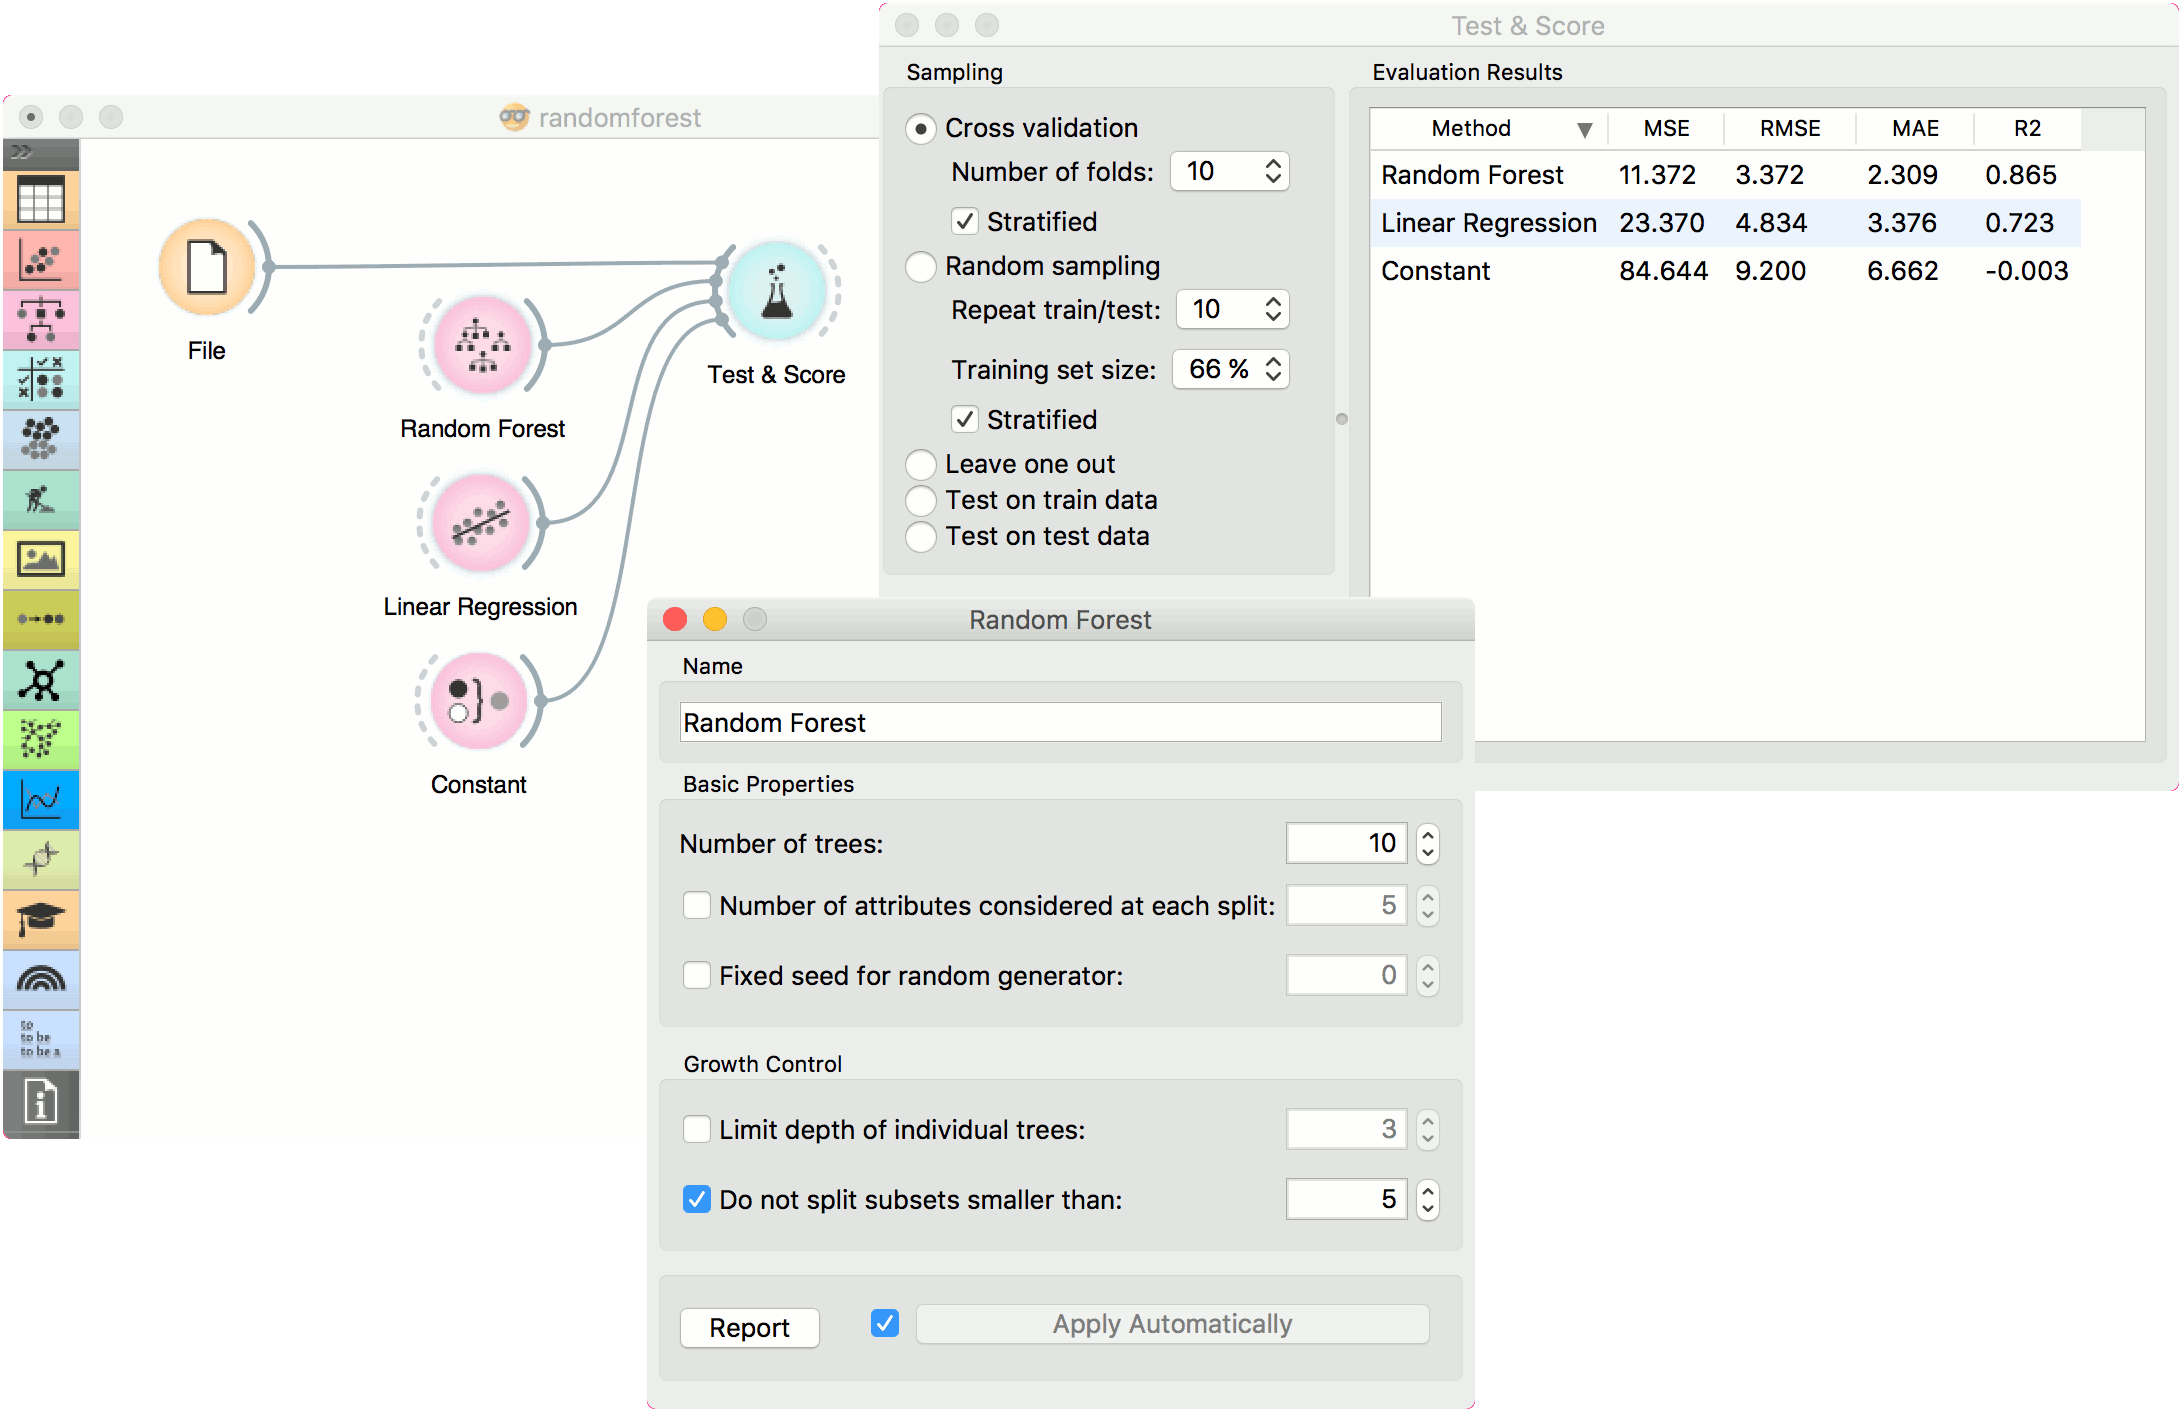Open Method column sort dropdown arrow
2182x1412 pixels.
[1584, 130]
